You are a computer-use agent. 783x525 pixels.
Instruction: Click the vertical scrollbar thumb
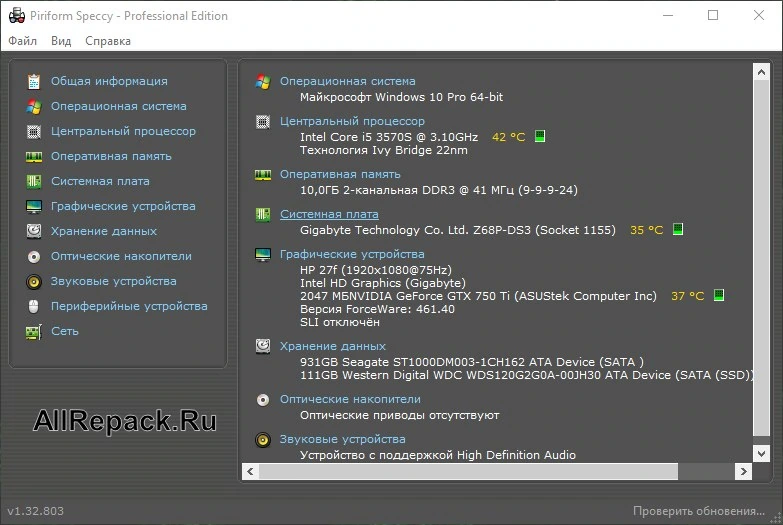coord(761,258)
